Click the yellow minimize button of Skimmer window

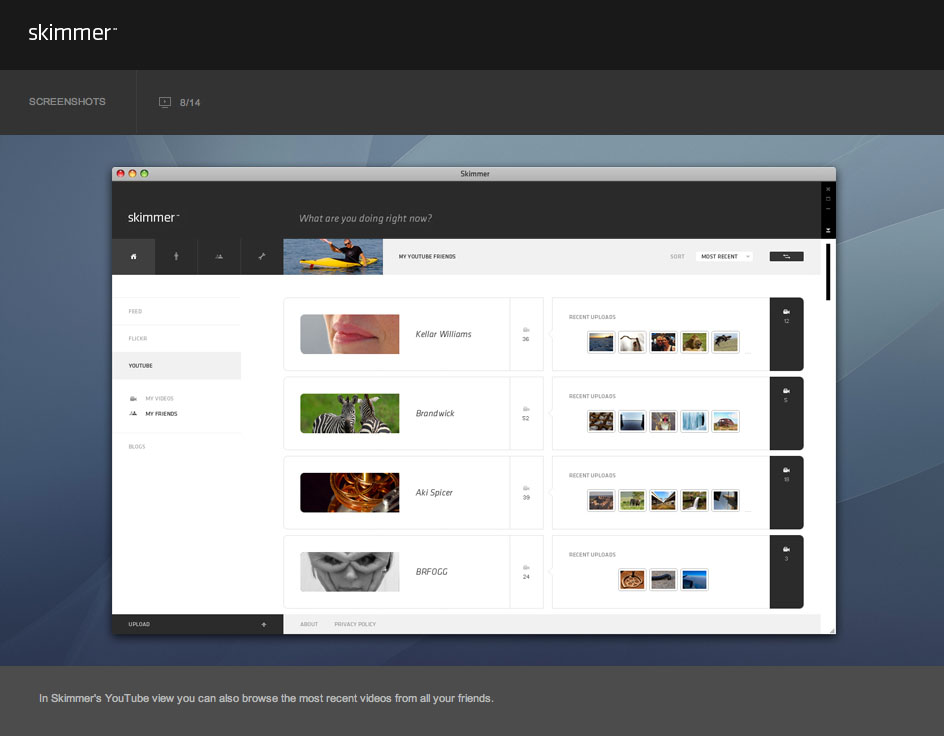click(132, 173)
